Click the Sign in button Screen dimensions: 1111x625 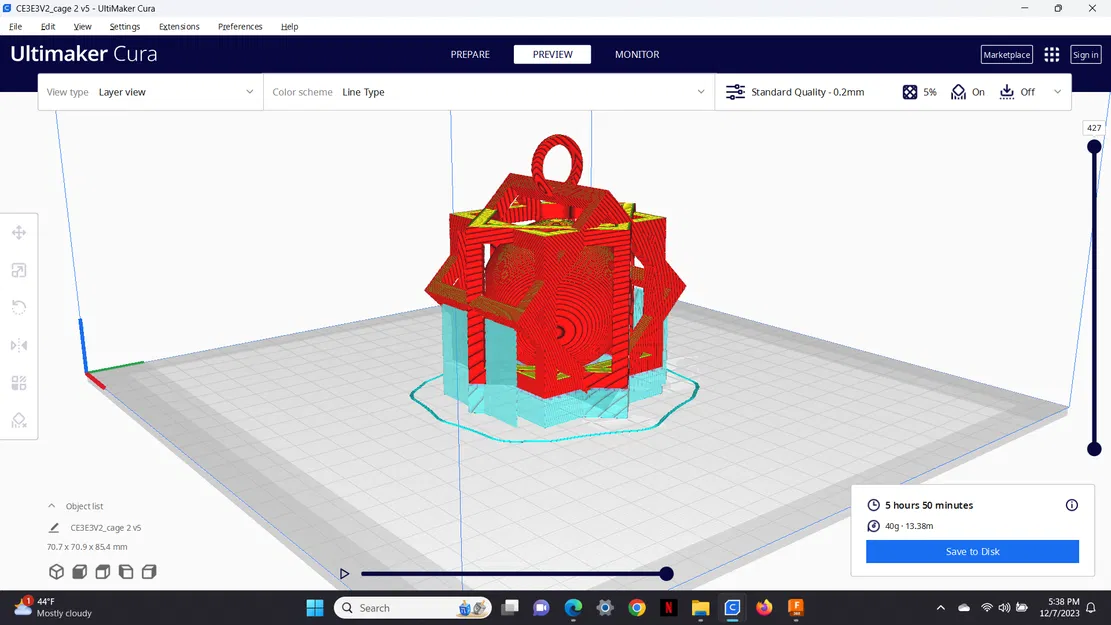[x=1085, y=55]
